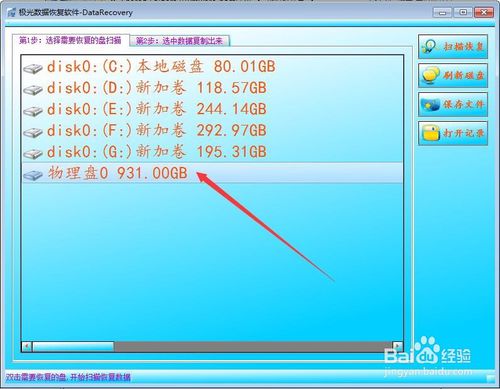Click the 打开记录 open record button

453,133
